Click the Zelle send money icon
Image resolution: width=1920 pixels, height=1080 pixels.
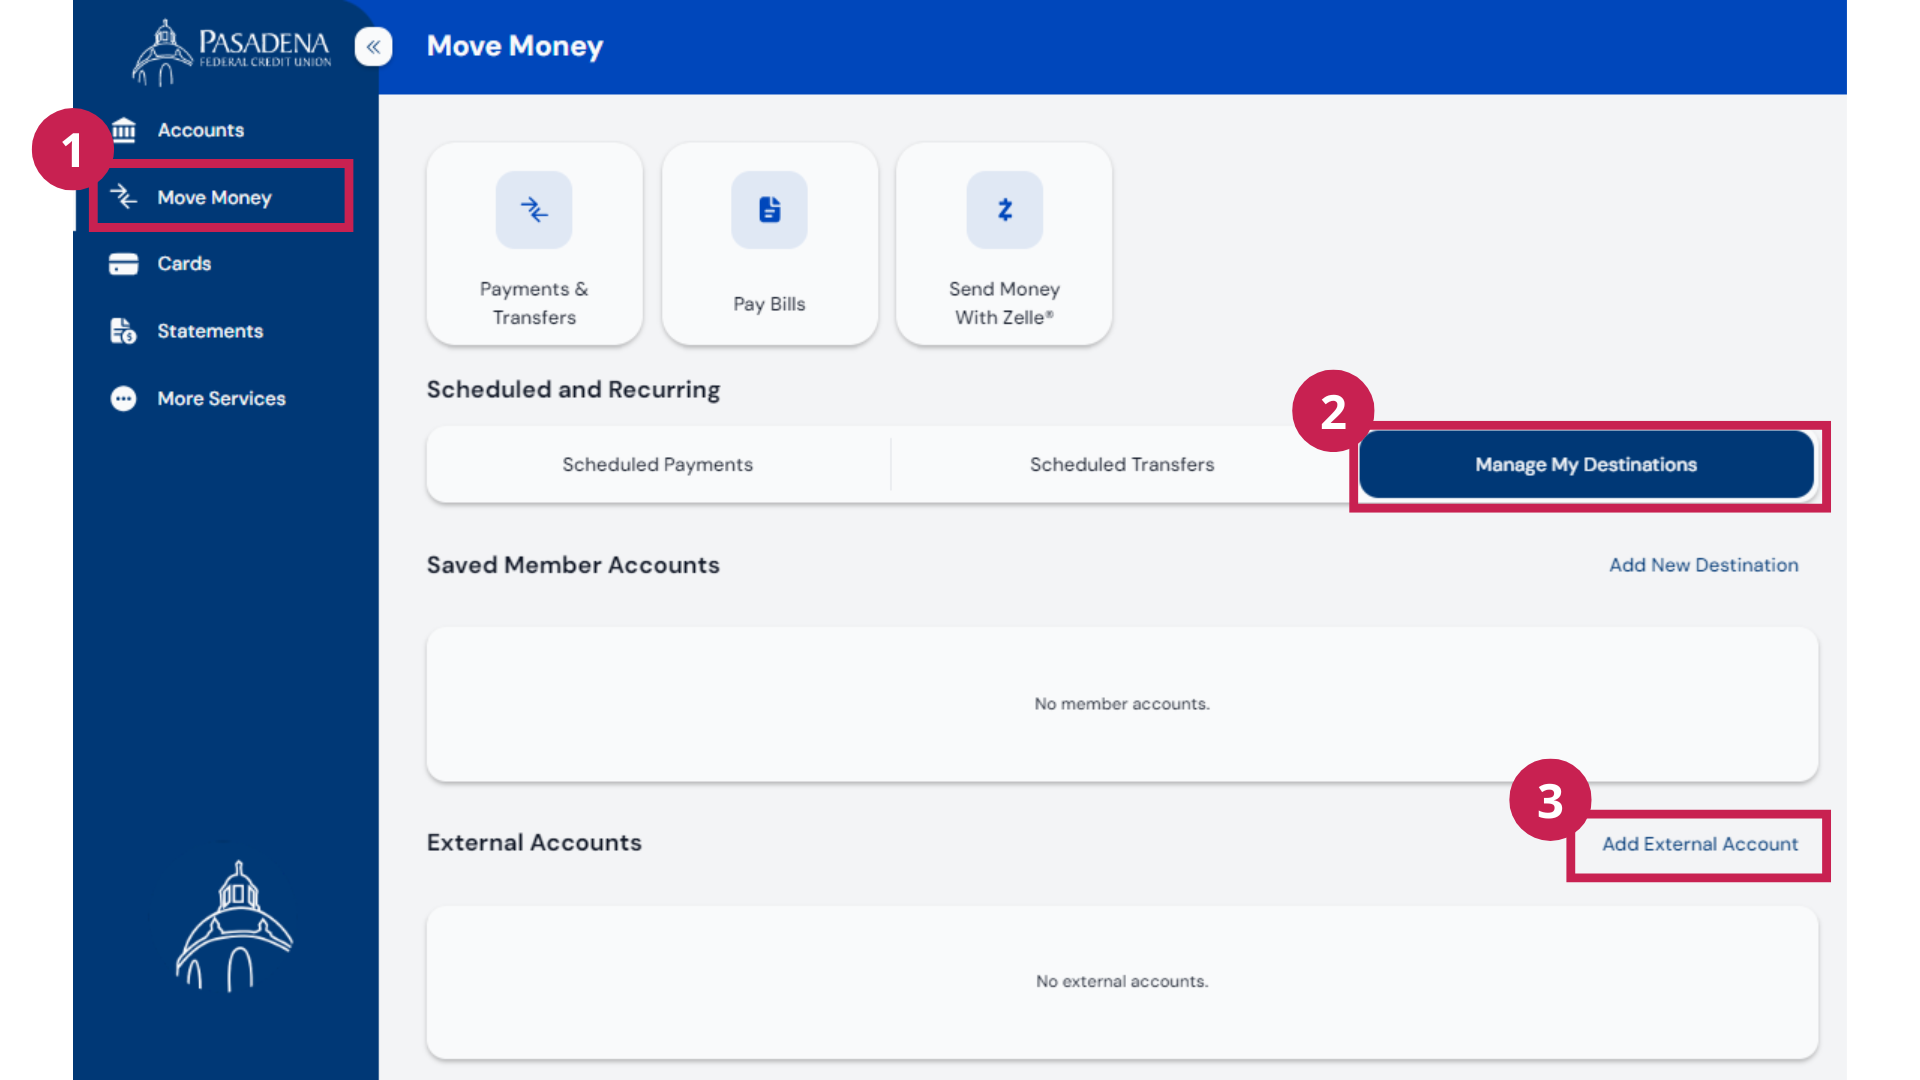pos(1004,210)
